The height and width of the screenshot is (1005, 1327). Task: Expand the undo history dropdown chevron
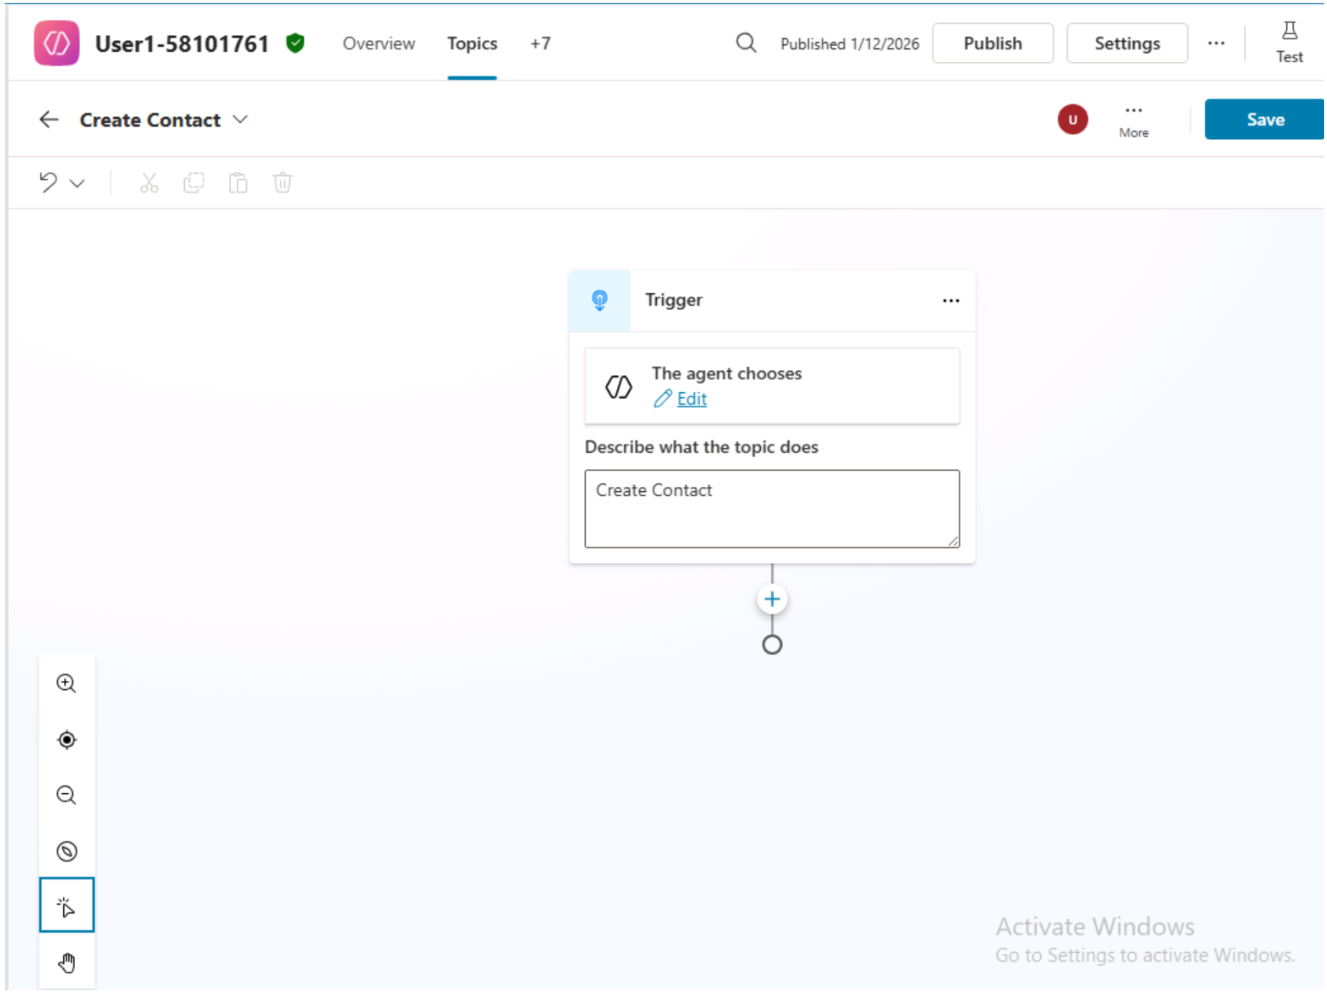(x=77, y=183)
